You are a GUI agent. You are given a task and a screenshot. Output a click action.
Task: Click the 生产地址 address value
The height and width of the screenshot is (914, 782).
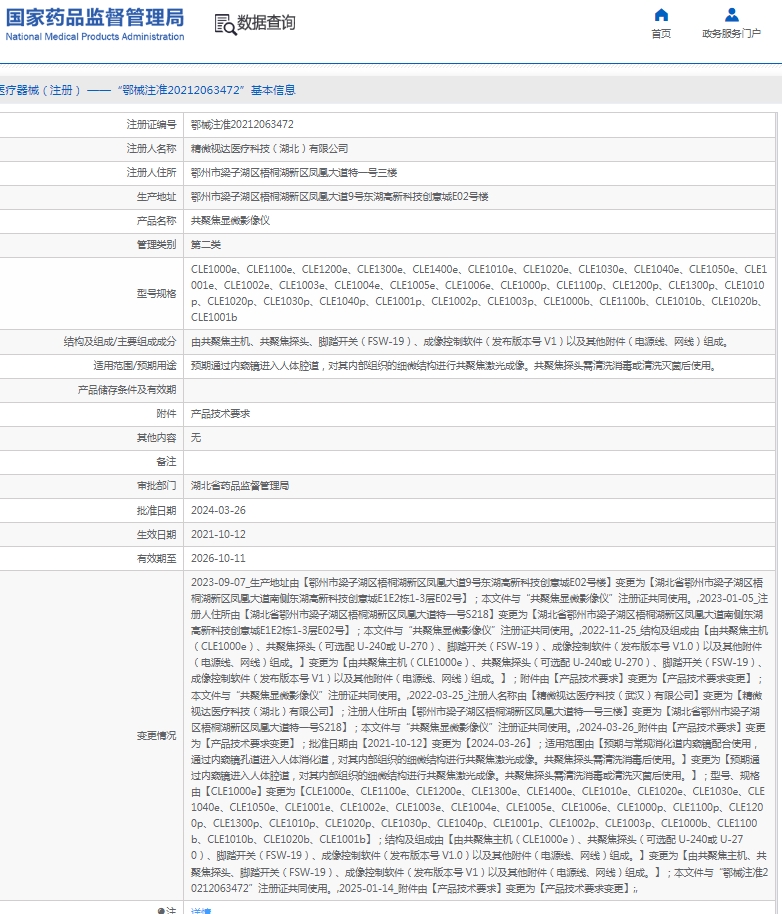click(x=340, y=196)
